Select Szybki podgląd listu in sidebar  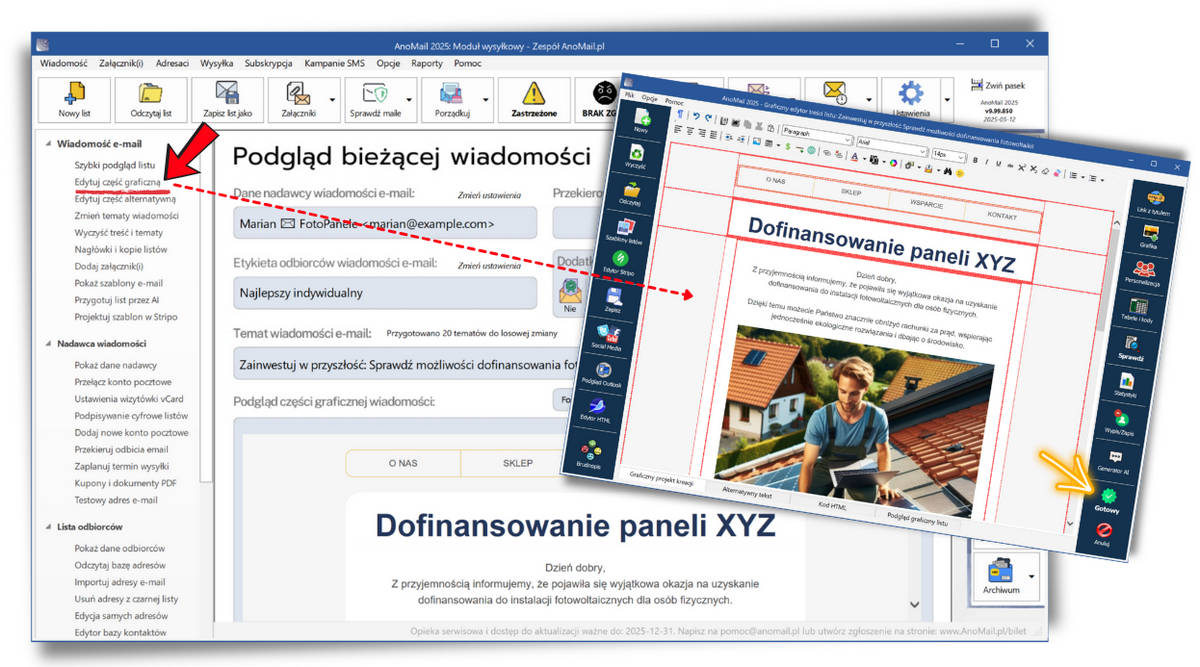click(115, 165)
